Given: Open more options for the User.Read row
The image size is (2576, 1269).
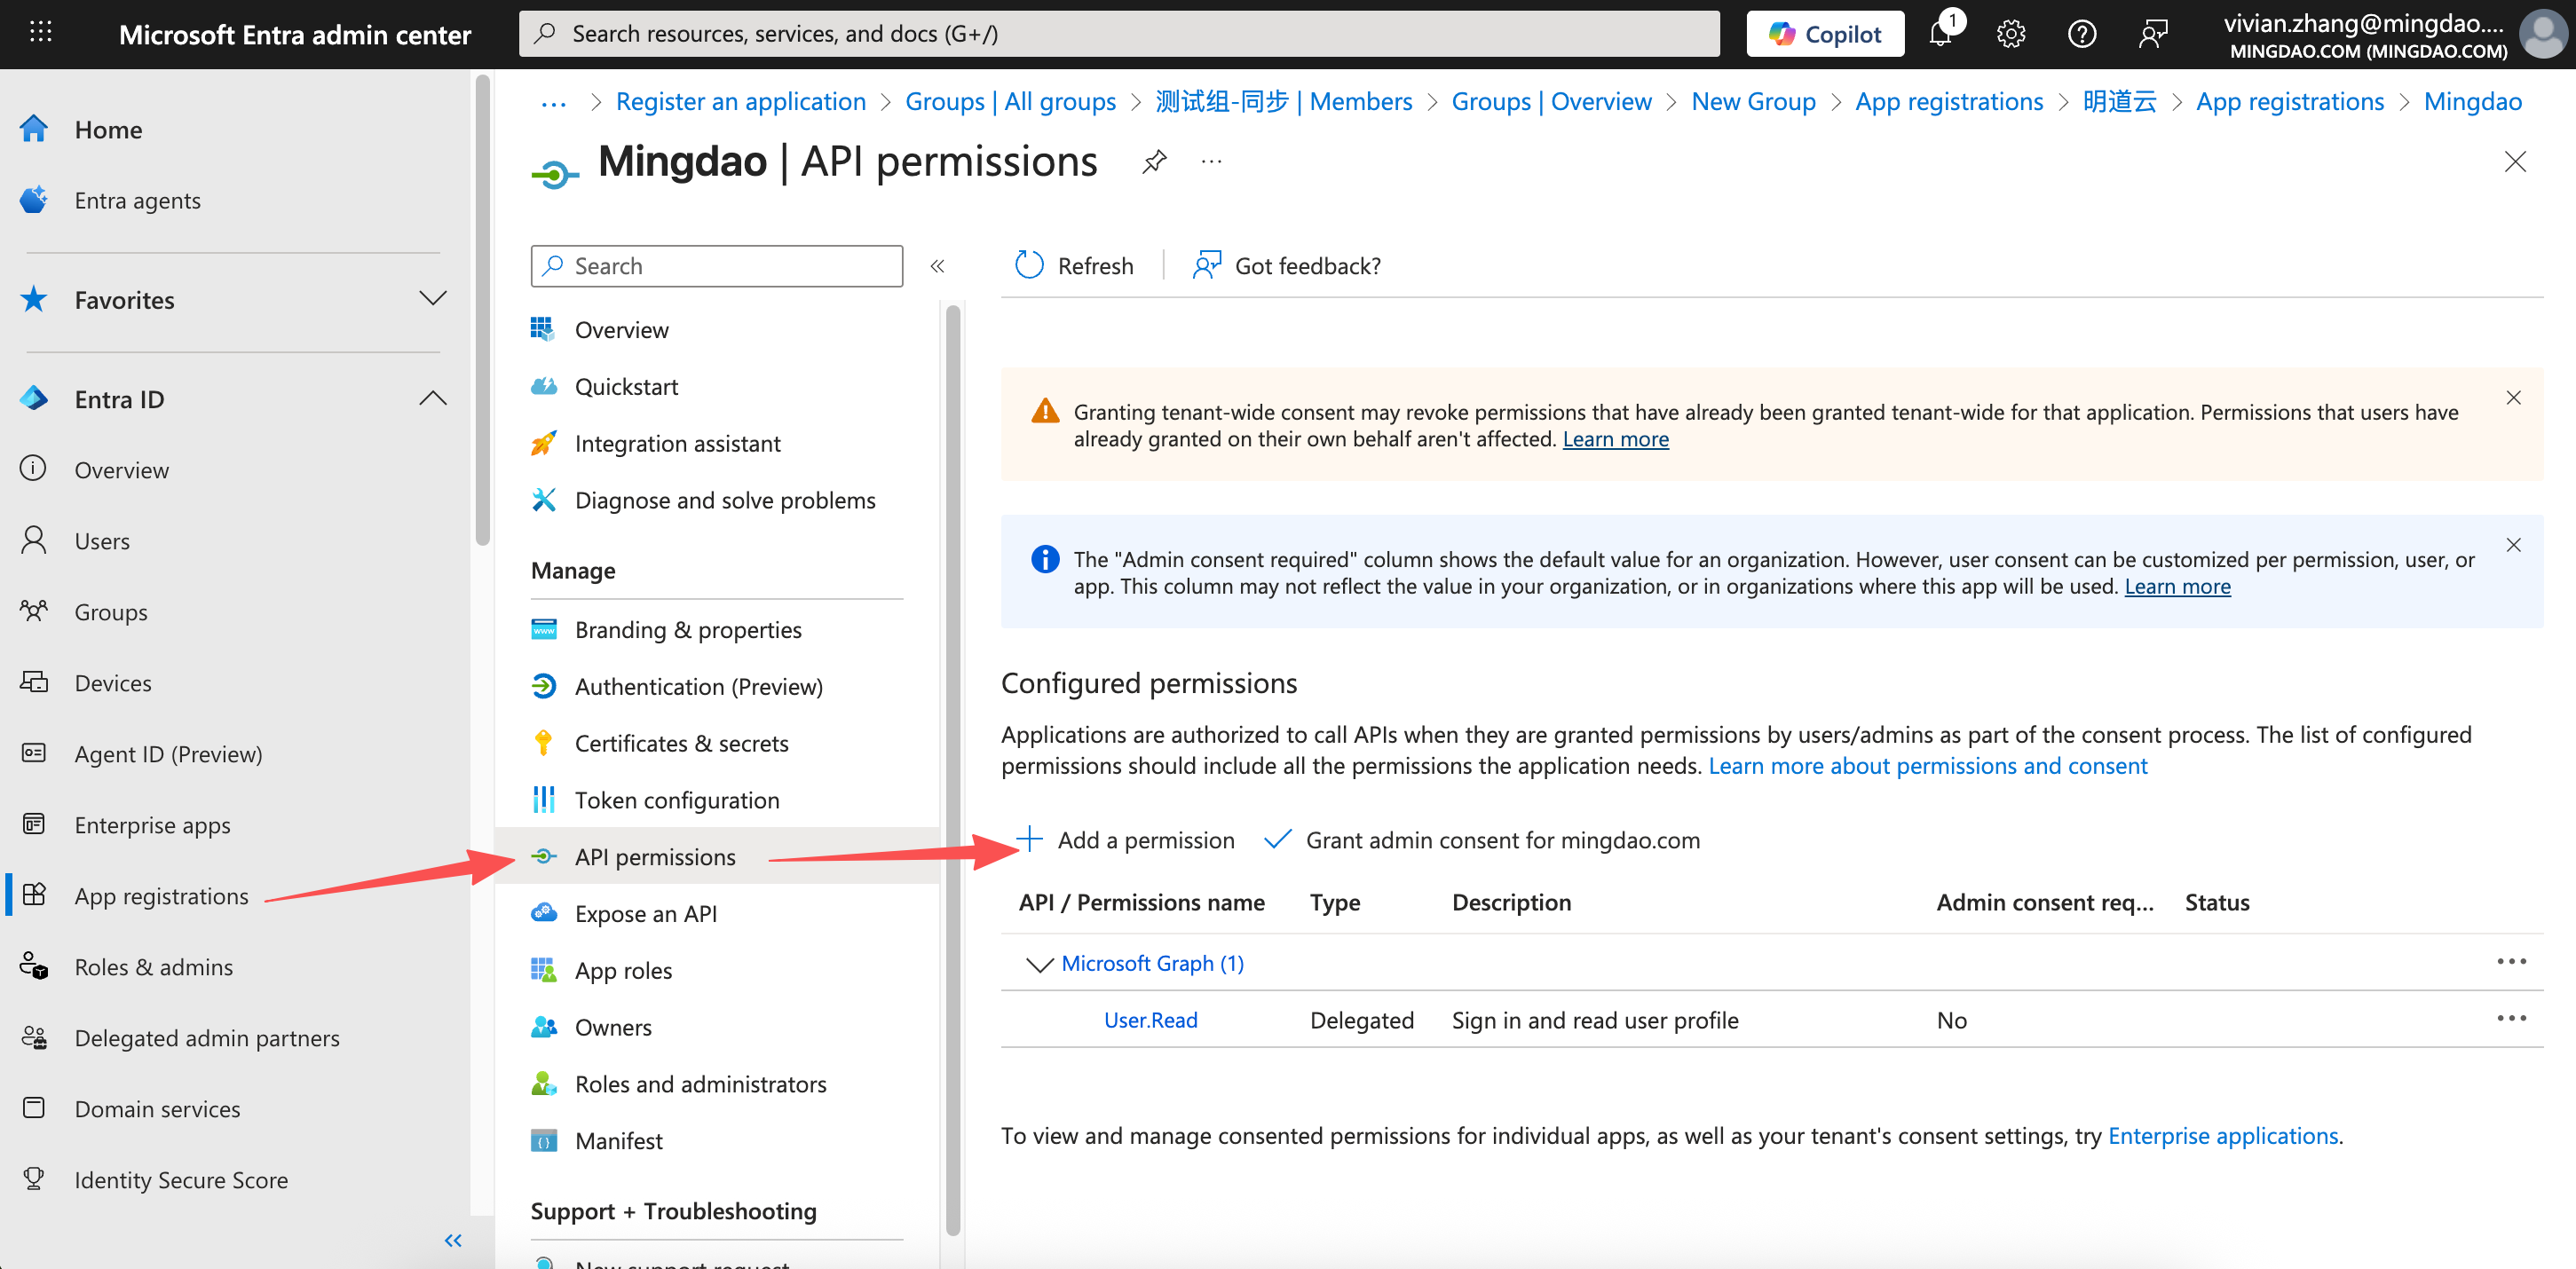Looking at the screenshot, I should click(2510, 1018).
